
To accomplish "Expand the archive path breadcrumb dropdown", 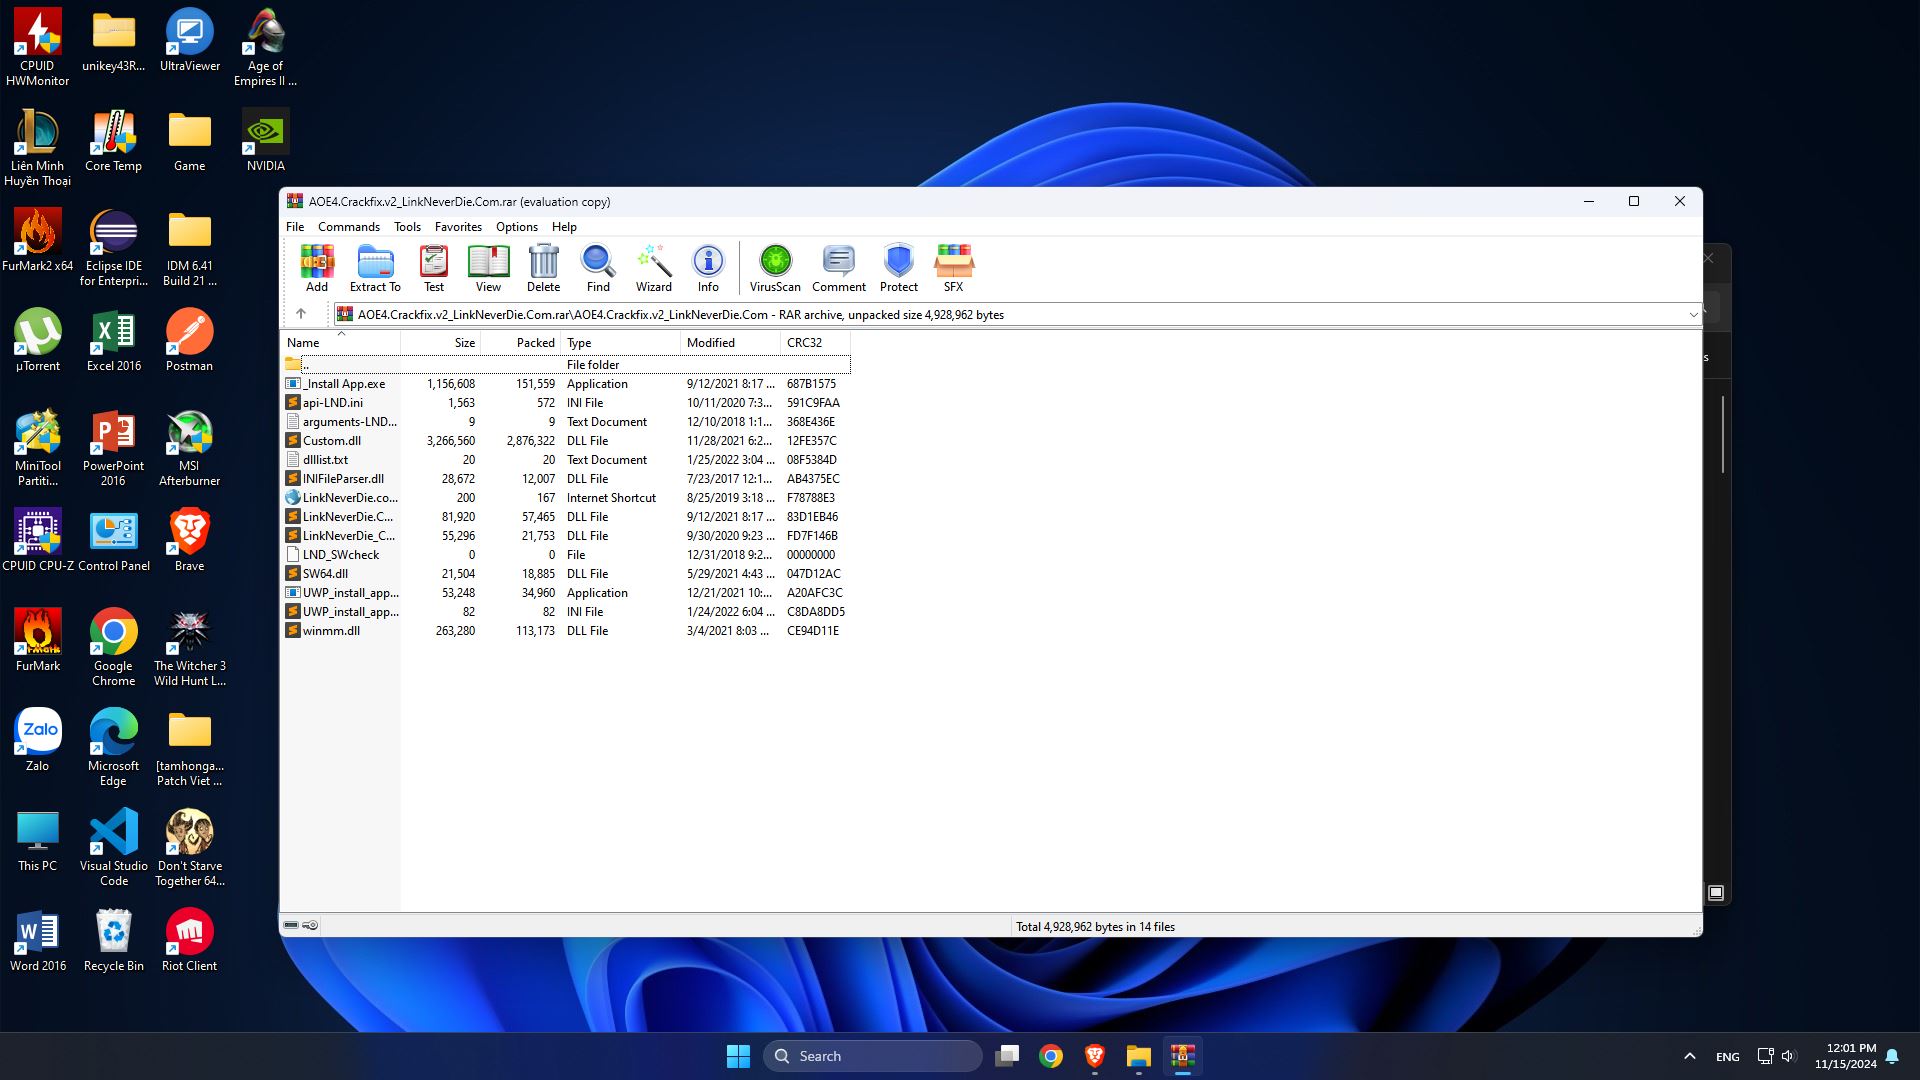I will pyautogui.click(x=1693, y=314).
